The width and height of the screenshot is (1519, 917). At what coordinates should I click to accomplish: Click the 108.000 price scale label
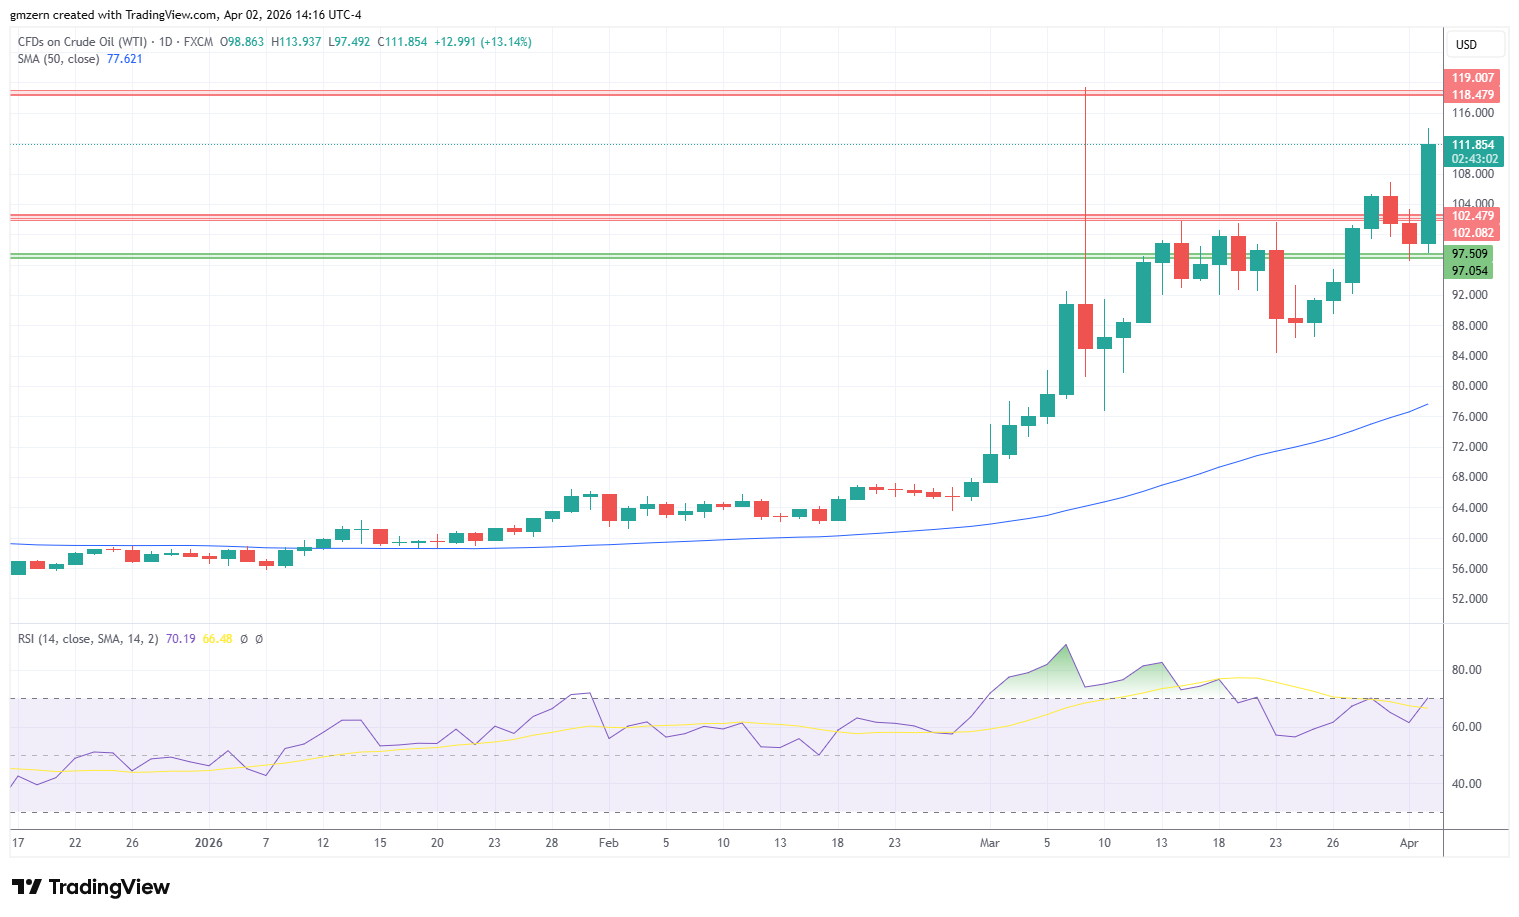tap(1473, 174)
